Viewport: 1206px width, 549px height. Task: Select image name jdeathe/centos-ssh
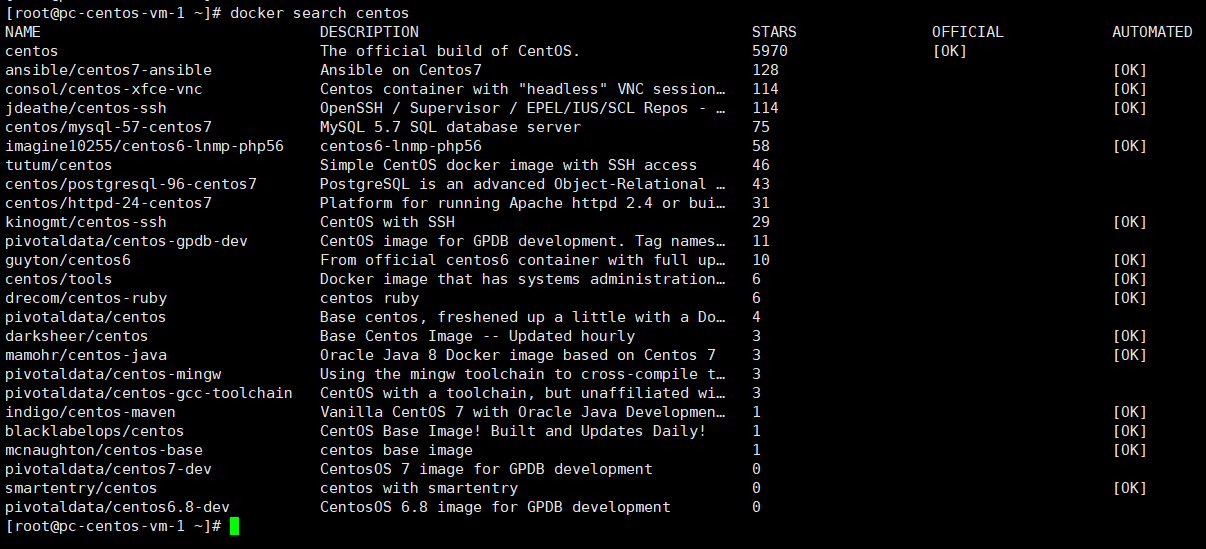pos(86,108)
